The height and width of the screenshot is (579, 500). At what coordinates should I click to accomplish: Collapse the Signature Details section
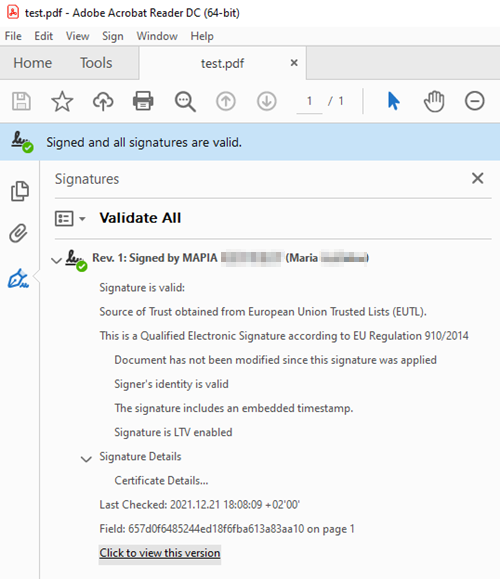click(86, 459)
